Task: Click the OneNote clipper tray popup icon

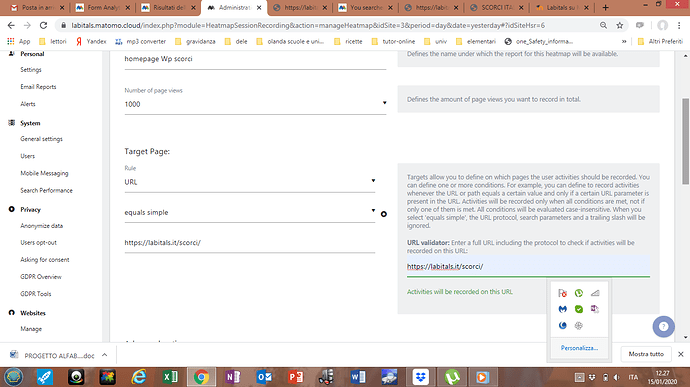Action: (595, 309)
